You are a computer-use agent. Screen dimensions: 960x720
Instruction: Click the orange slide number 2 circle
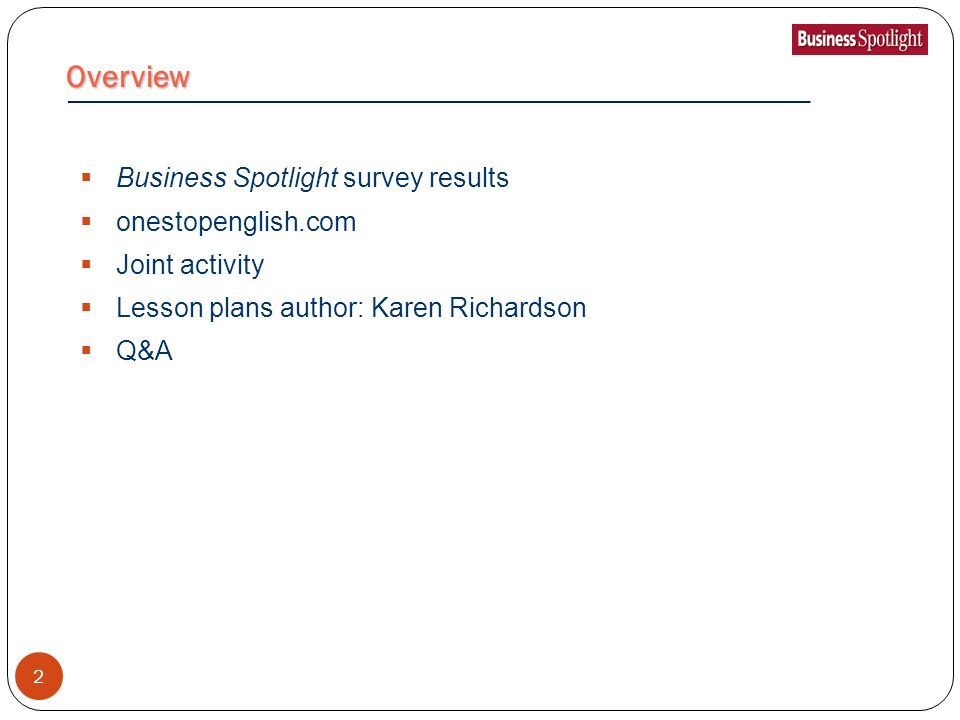point(39,676)
